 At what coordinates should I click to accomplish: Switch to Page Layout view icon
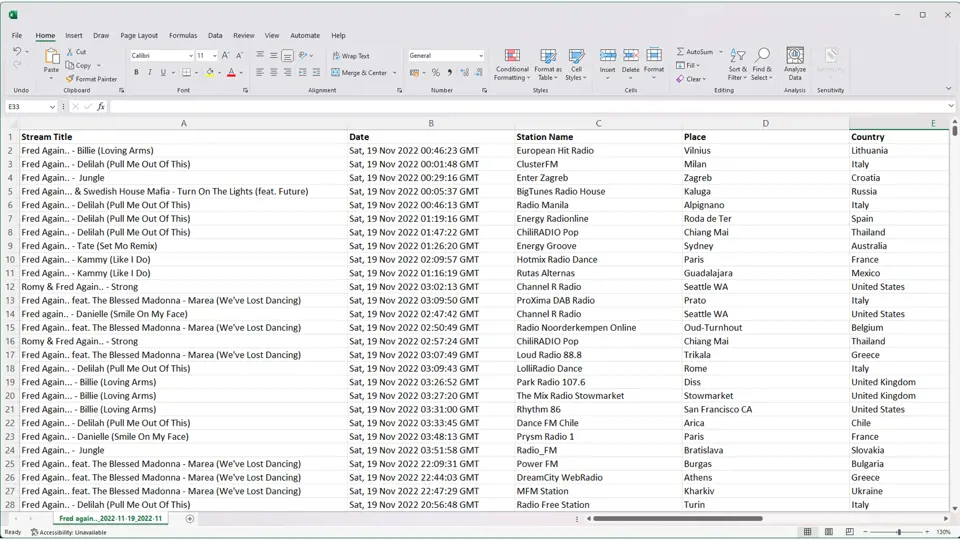pyautogui.click(x=828, y=532)
